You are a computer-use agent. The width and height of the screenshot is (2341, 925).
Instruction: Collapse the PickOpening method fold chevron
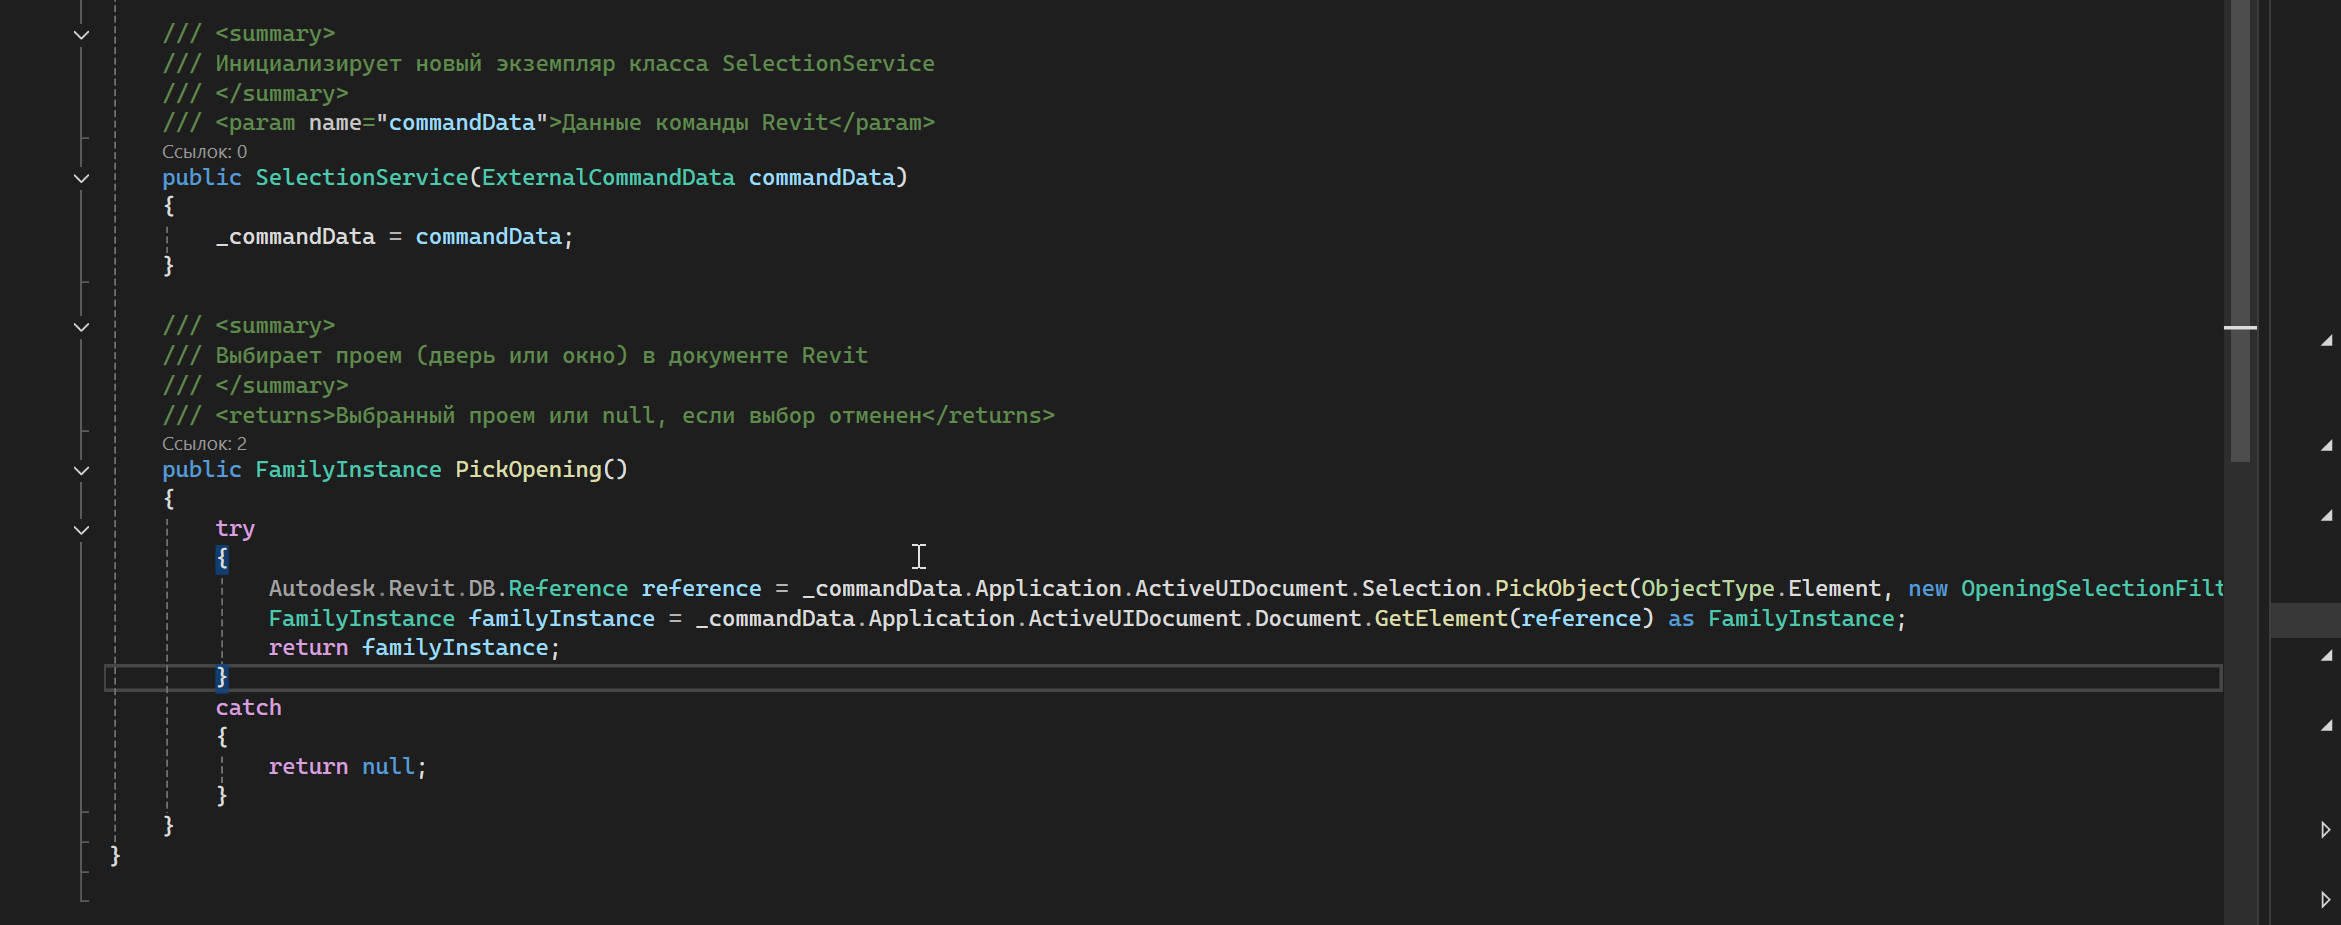coord(82,471)
